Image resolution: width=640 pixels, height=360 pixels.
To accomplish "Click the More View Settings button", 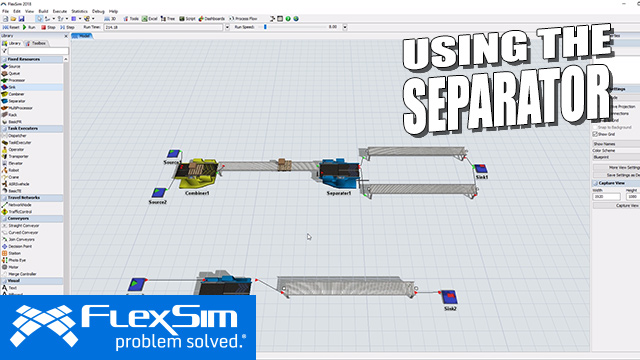I will point(616,168).
